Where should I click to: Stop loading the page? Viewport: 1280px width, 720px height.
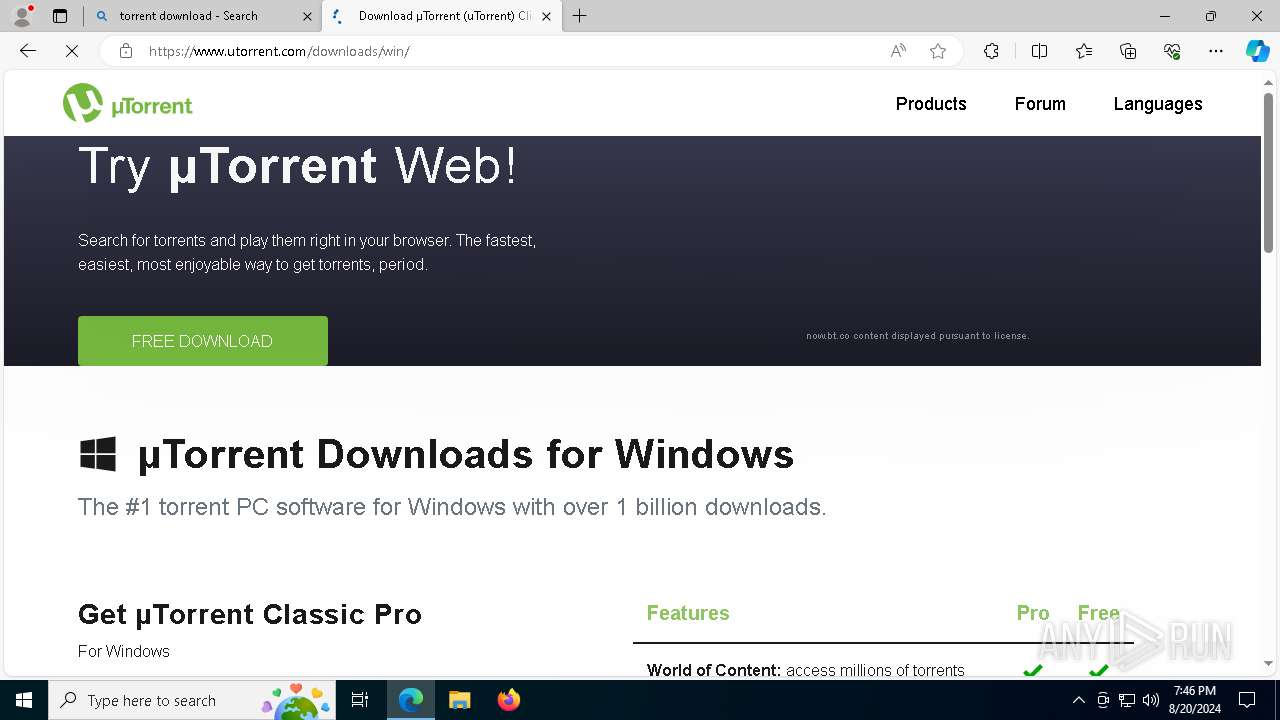coord(72,51)
